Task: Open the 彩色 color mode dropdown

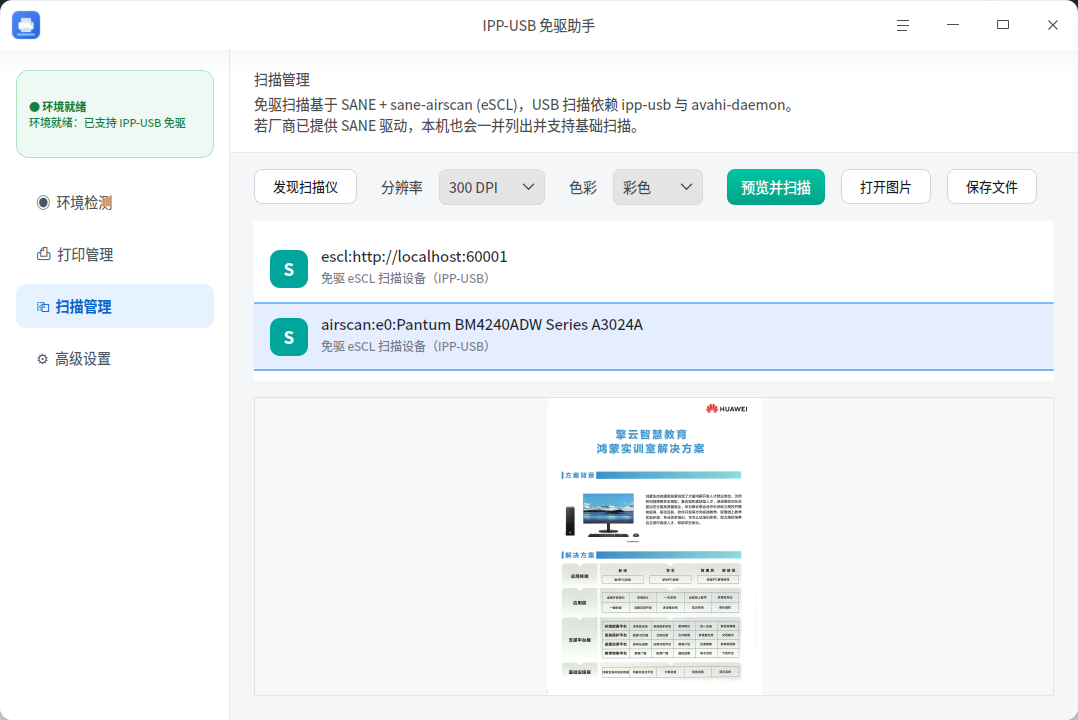Action: pos(658,187)
